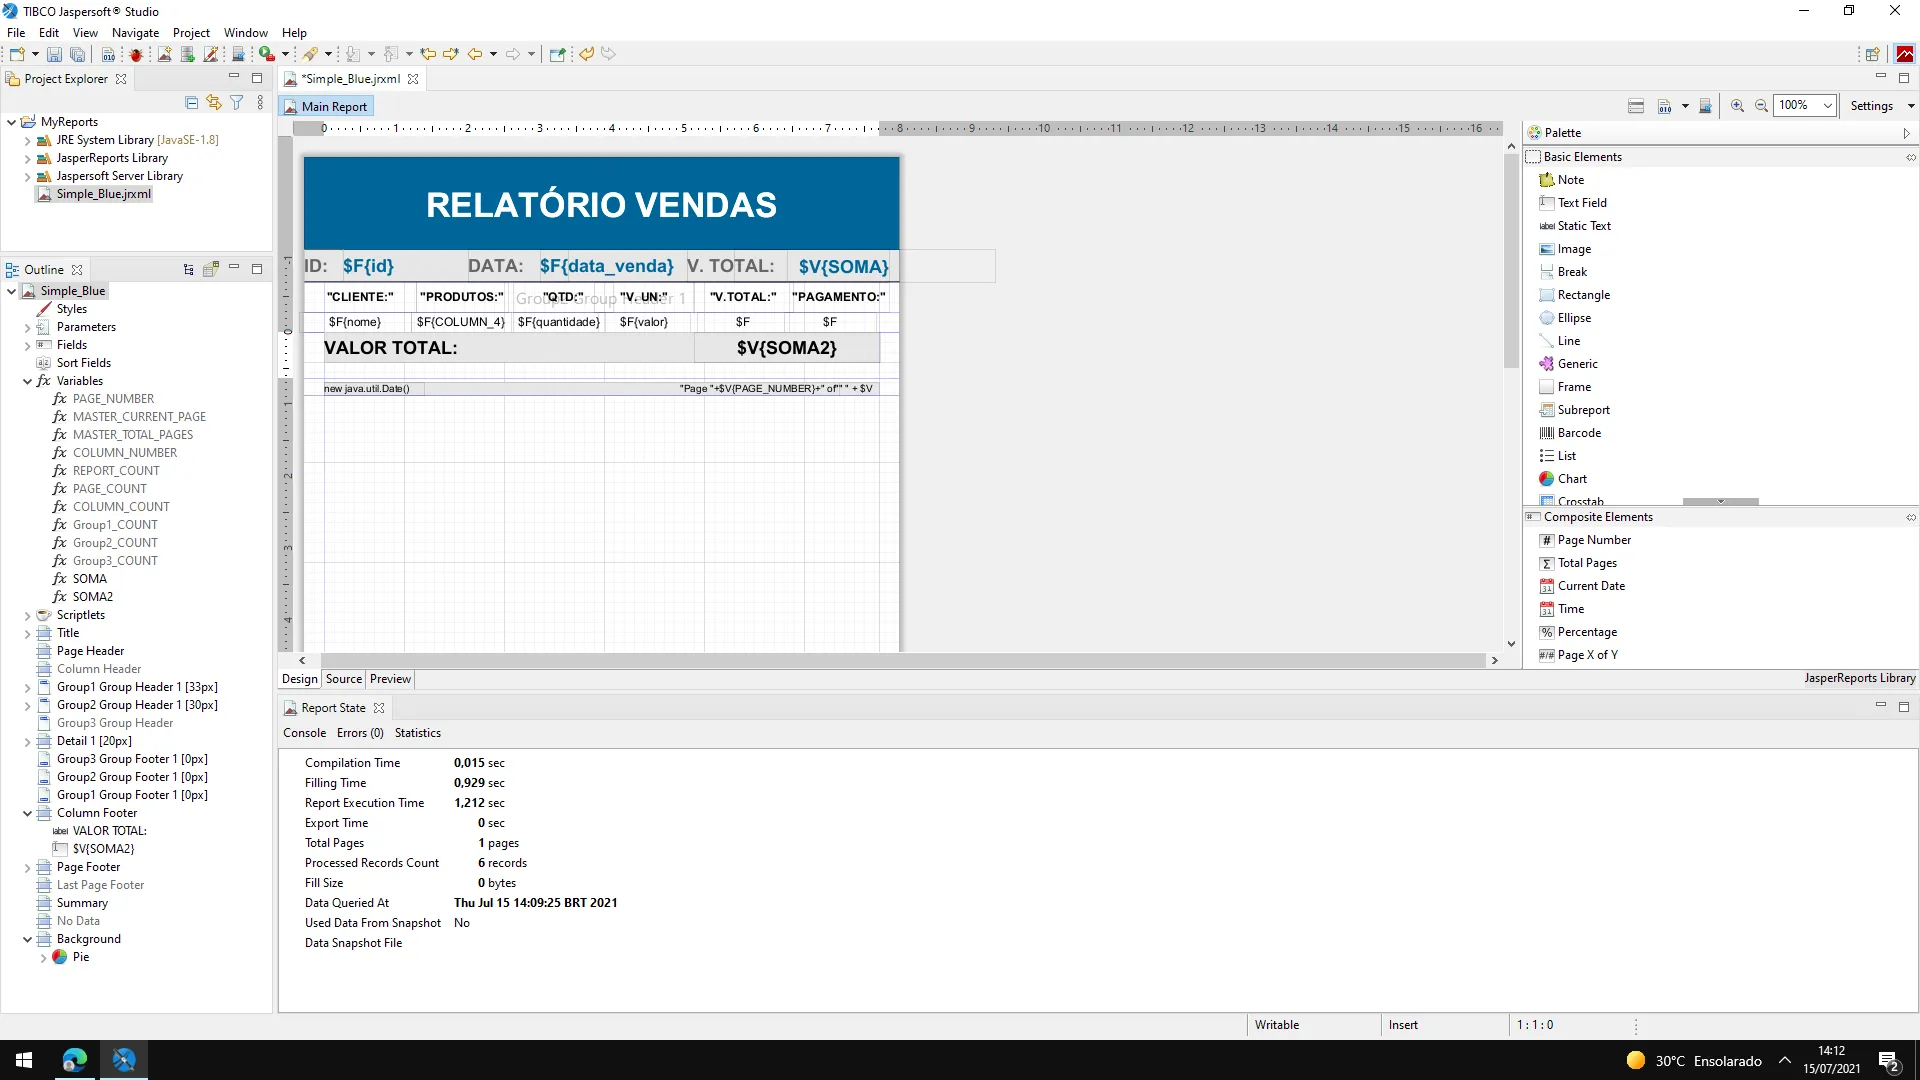Click the zoom out magnifier icon

point(1761,106)
